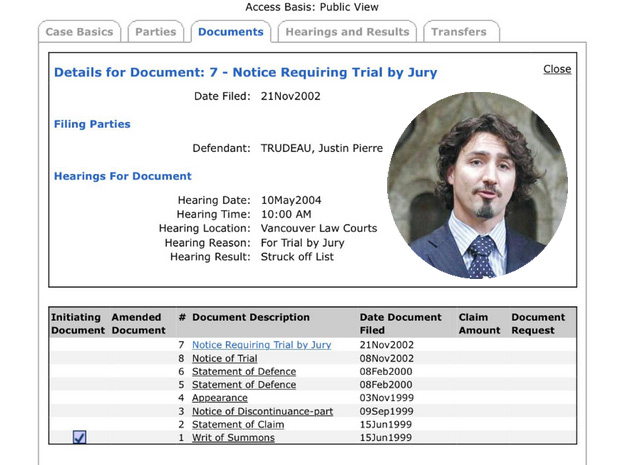
Task: Open Notice Requiring Trial by Jury link
Action: pos(261,345)
